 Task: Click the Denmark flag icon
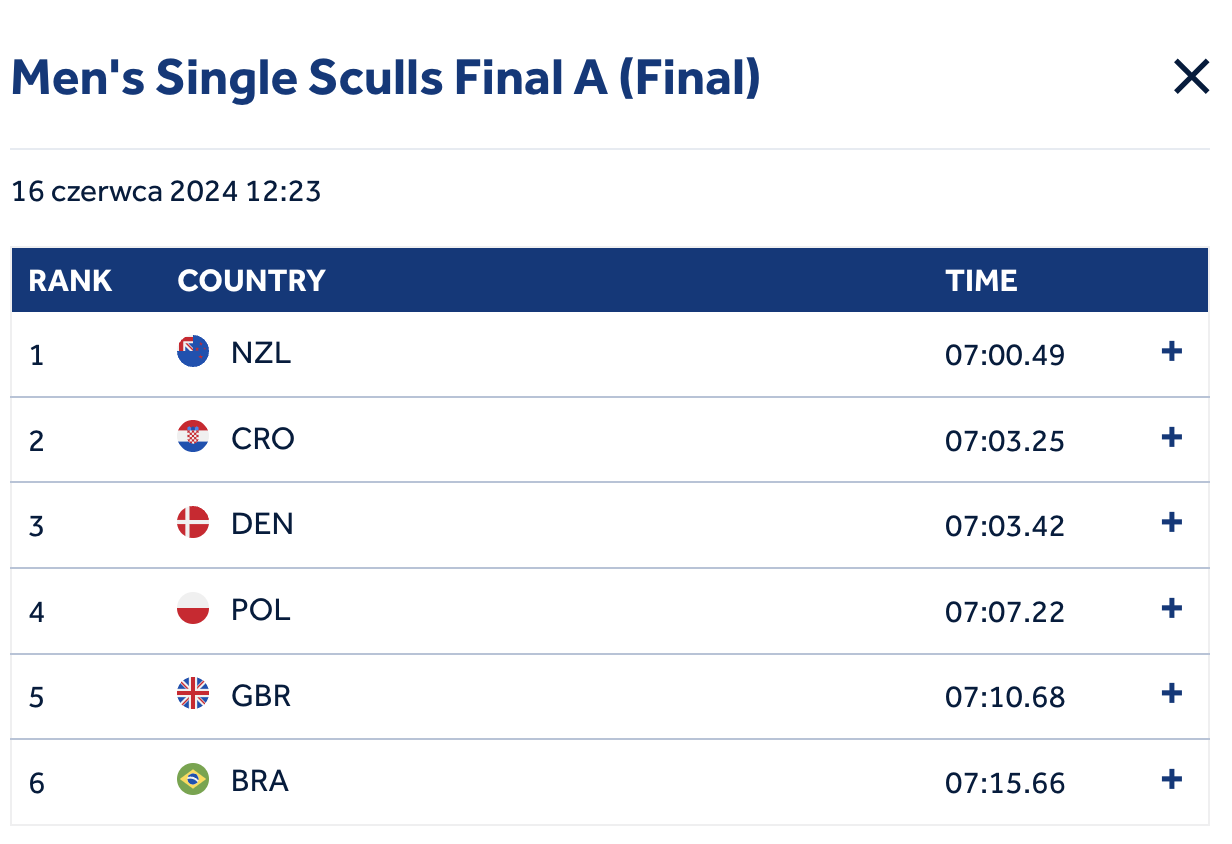point(193,523)
